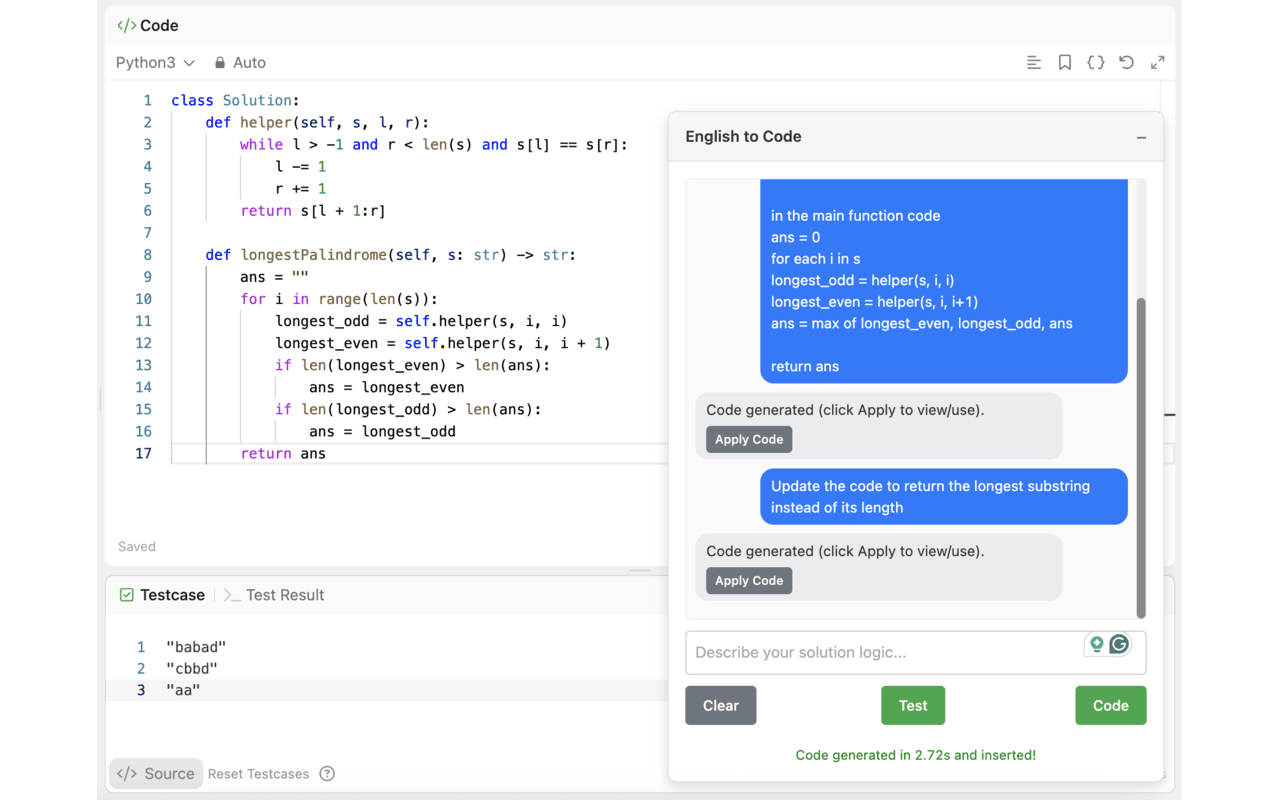Click the format code lines icon

point(1034,63)
